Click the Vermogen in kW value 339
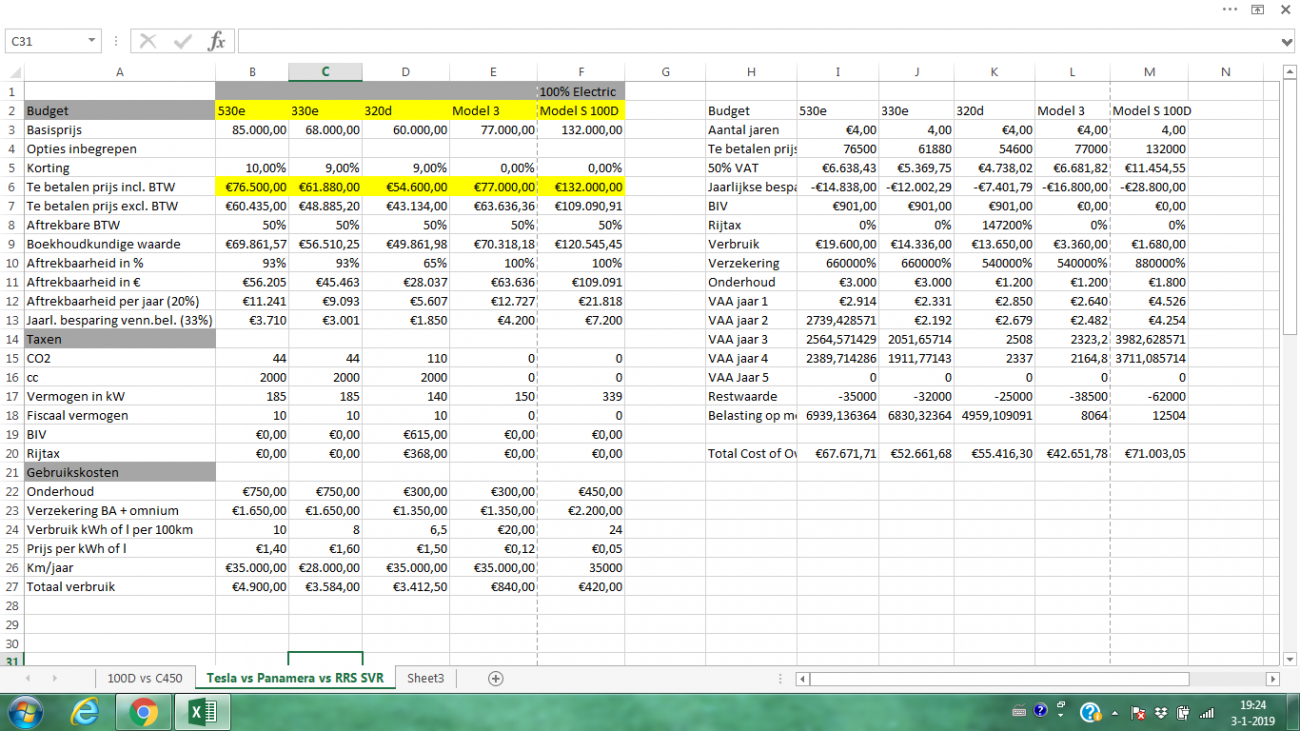This screenshot has height=731, width=1300. 581,396
